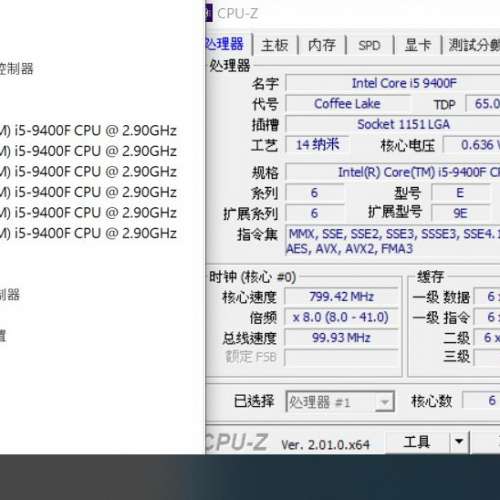This screenshot has width=500, height=500.
Task: Click the instruction set list MMX, SSE
Action: pos(393,241)
